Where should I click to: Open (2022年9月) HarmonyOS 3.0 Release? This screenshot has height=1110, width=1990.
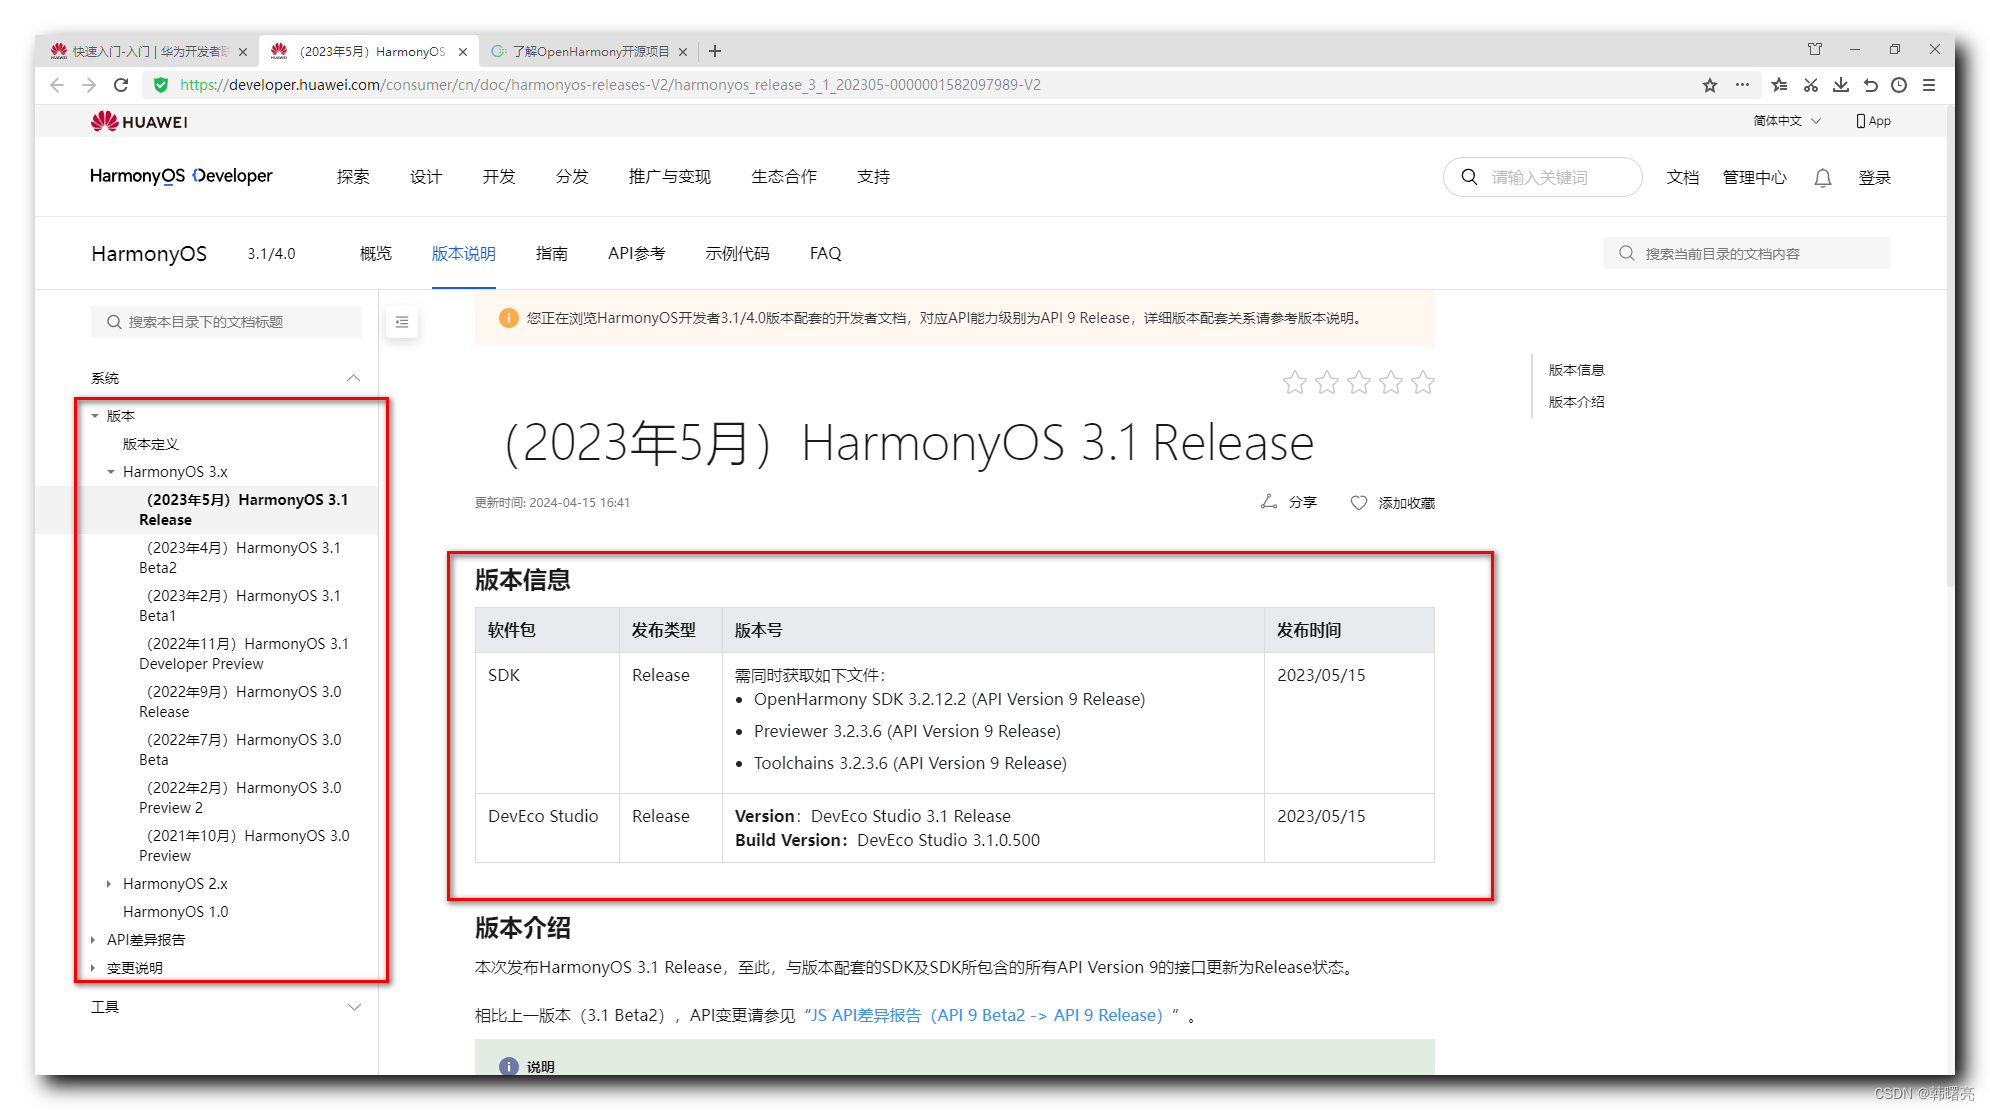coord(240,702)
